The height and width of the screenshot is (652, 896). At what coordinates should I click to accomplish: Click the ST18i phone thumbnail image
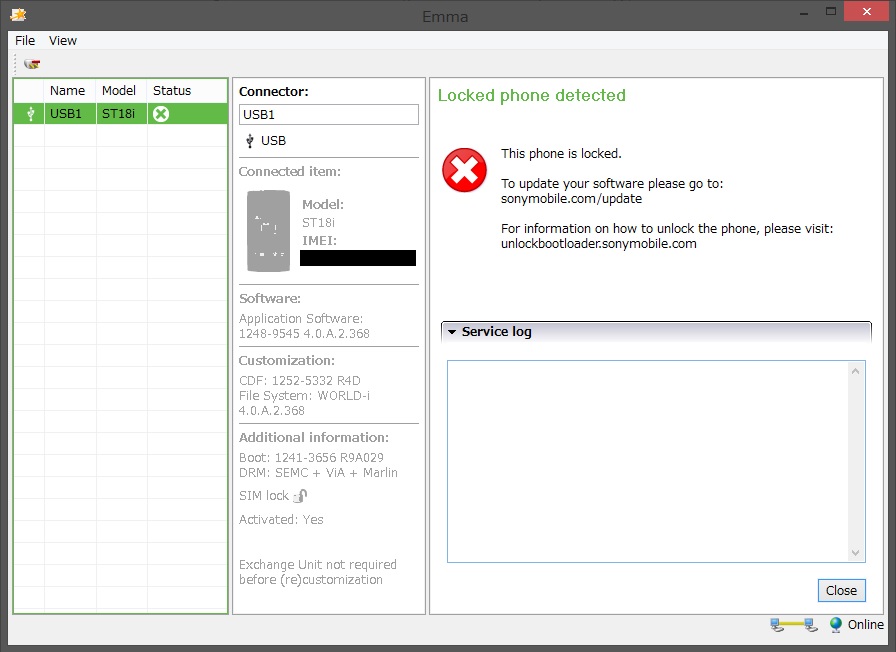(x=267, y=231)
